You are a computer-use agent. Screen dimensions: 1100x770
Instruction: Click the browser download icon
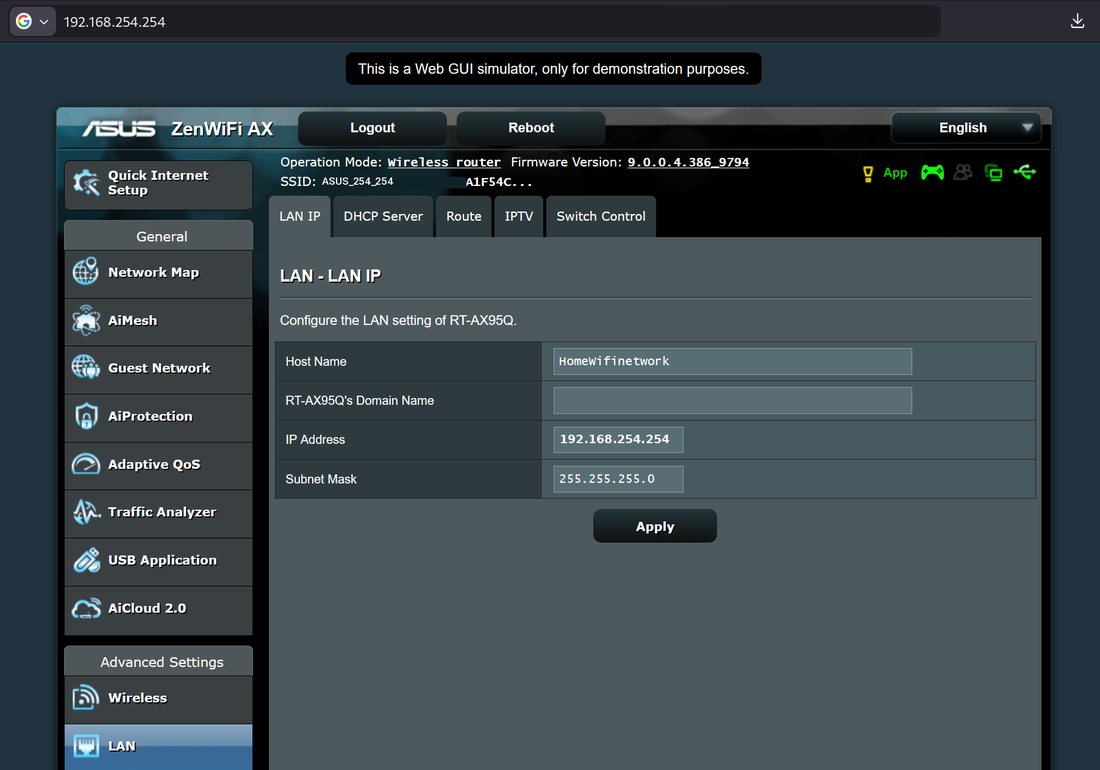[1078, 21]
